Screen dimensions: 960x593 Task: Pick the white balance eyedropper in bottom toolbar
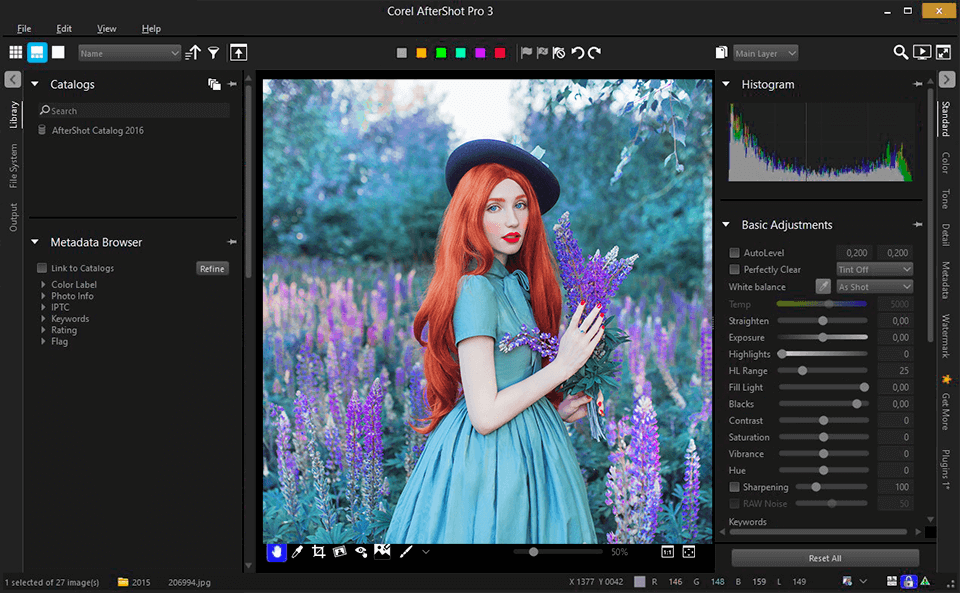pyautogui.click(x=297, y=551)
